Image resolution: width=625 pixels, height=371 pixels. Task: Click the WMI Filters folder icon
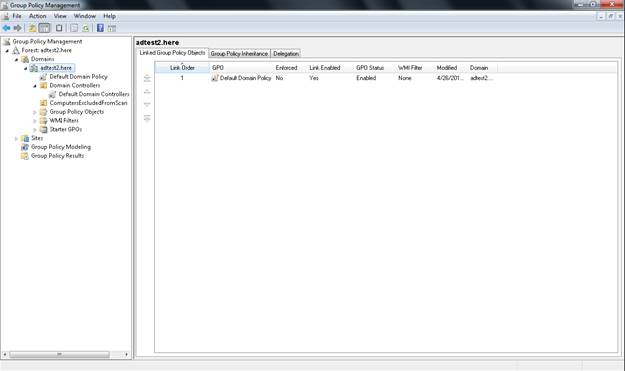pos(43,121)
